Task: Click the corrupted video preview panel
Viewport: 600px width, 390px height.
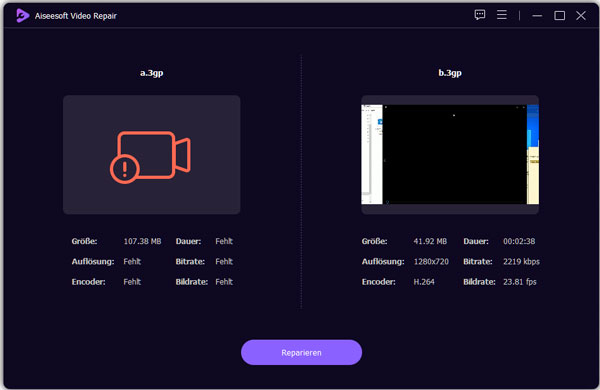Action: (x=152, y=155)
